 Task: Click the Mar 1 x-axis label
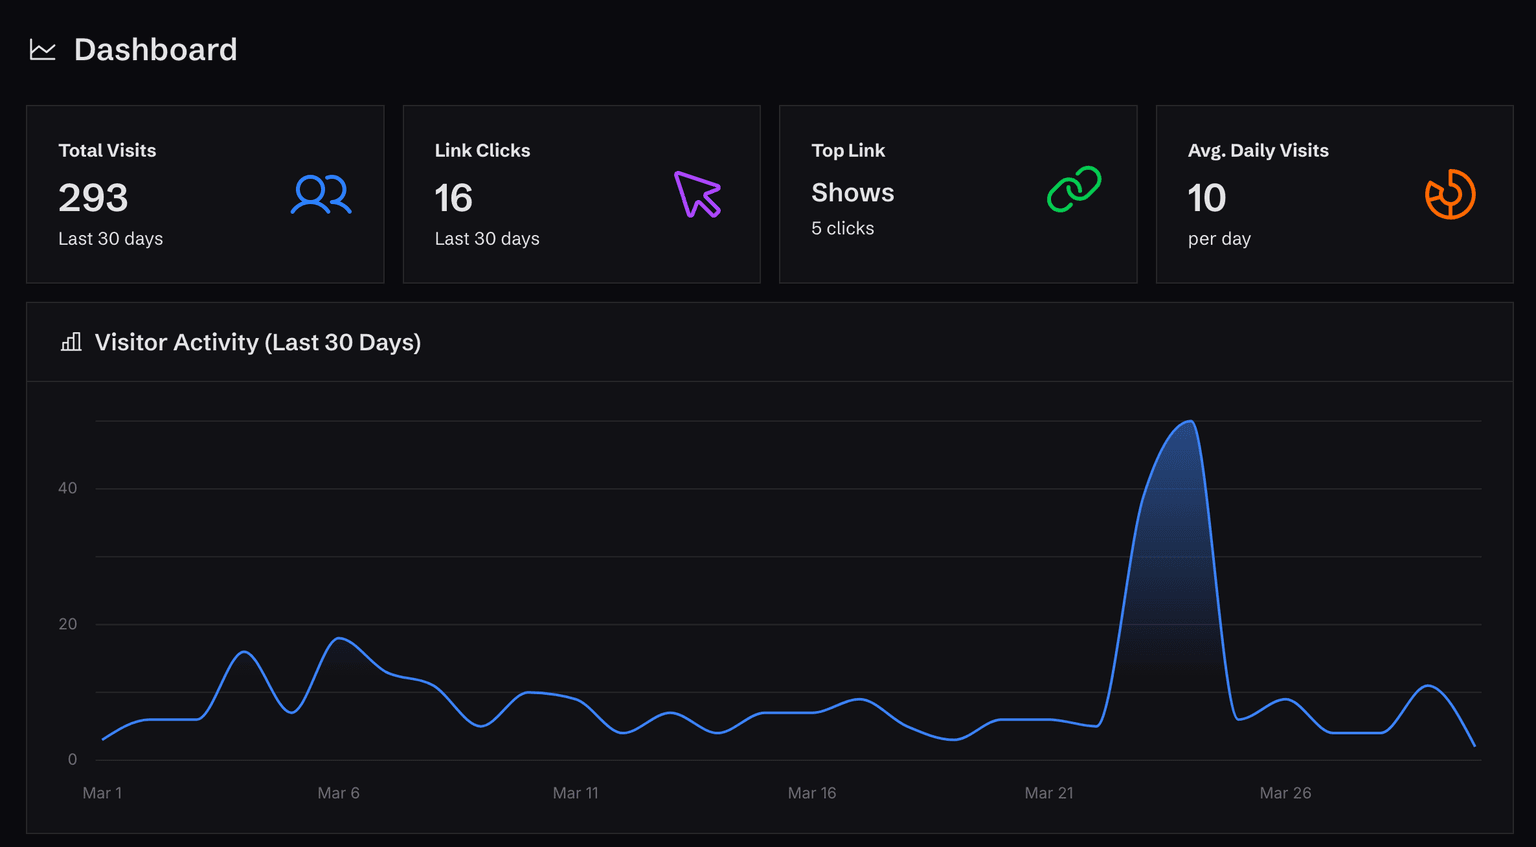[x=102, y=793]
